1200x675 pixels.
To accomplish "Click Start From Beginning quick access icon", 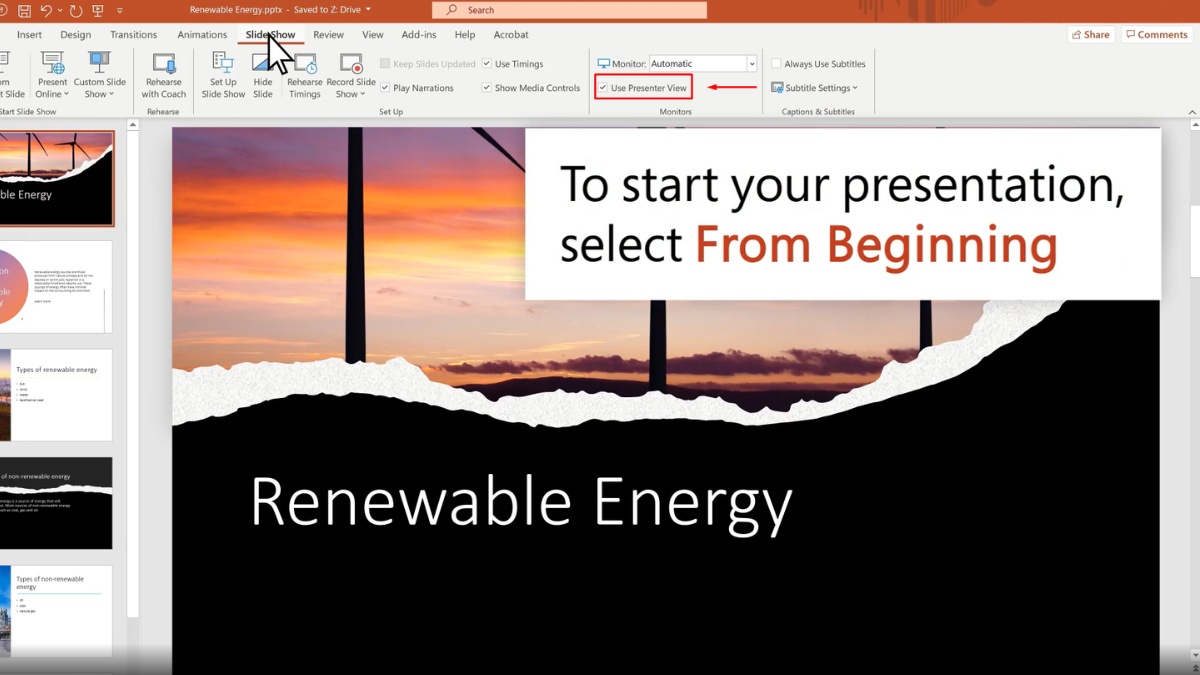I will tap(98, 11).
